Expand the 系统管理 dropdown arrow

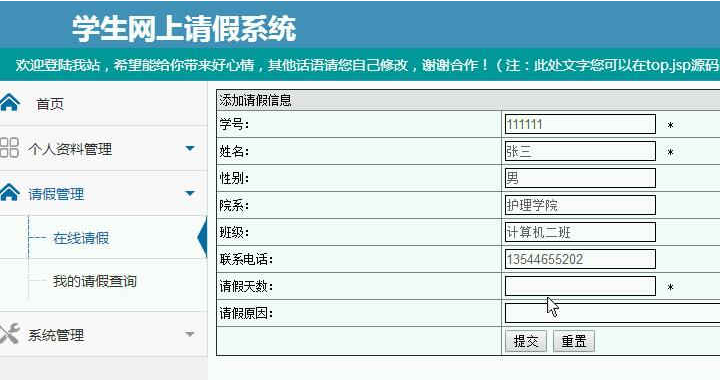(190, 335)
